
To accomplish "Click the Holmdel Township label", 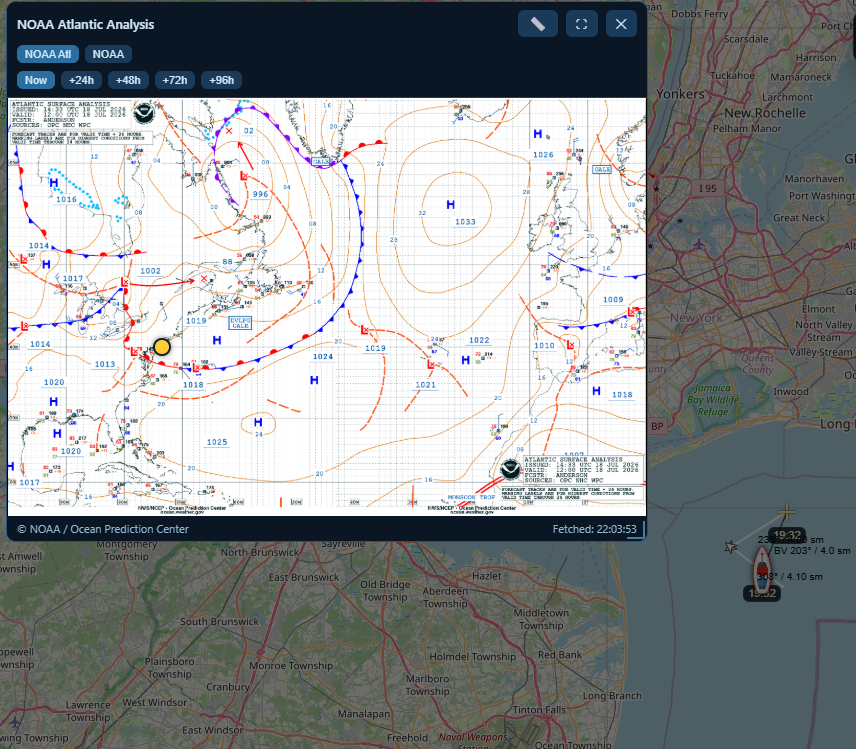I will tap(472, 657).
